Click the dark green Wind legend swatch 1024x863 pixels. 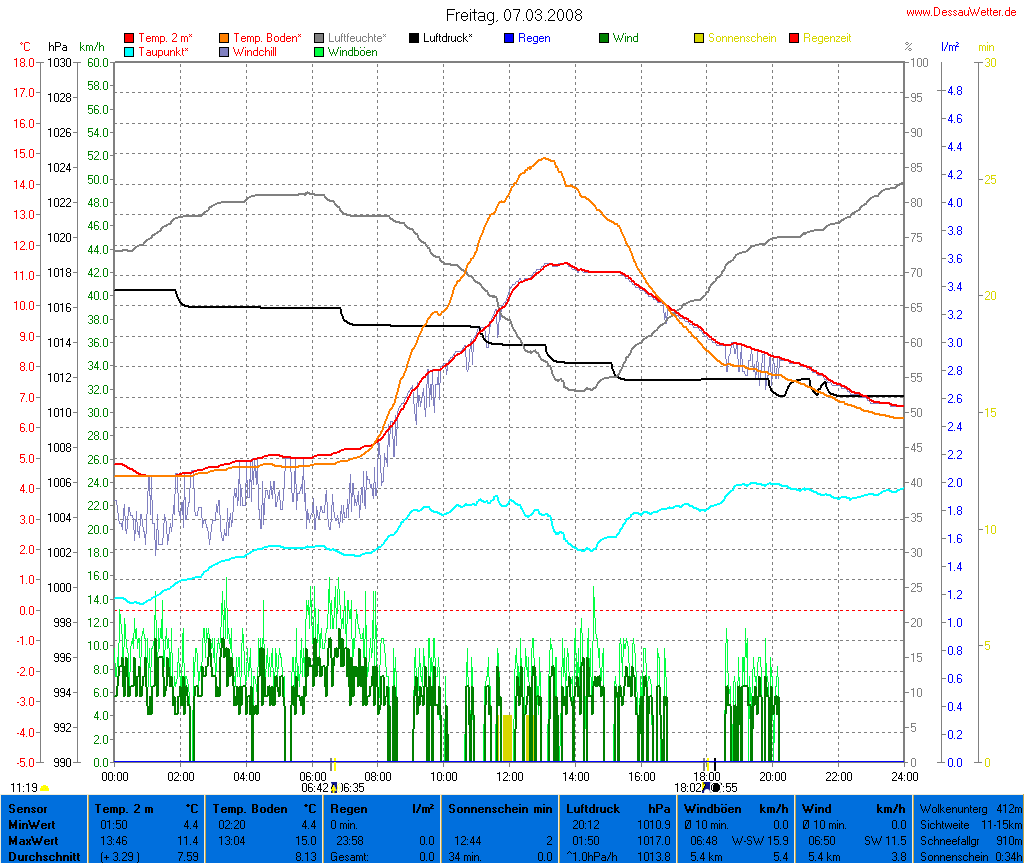604,38
